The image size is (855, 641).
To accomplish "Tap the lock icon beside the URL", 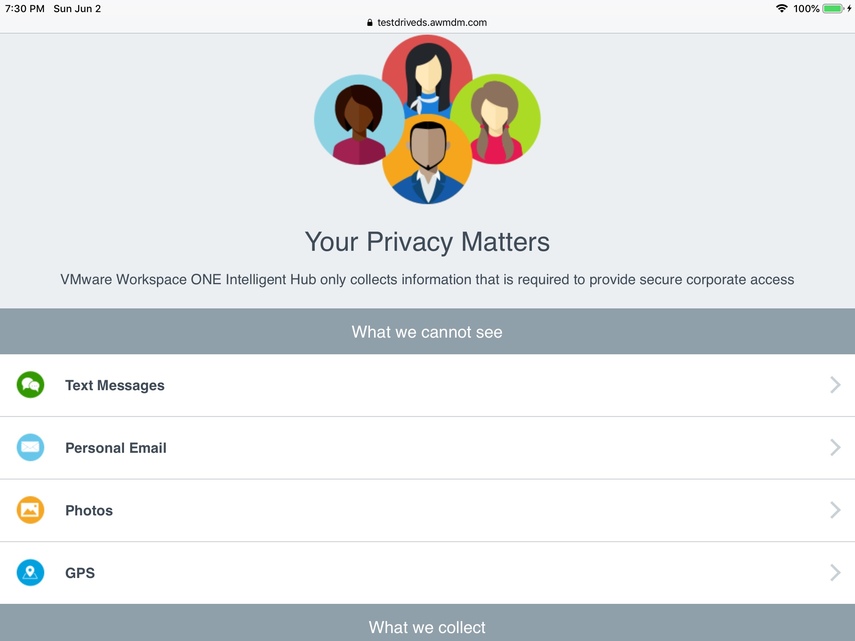I will click(x=370, y=22).
